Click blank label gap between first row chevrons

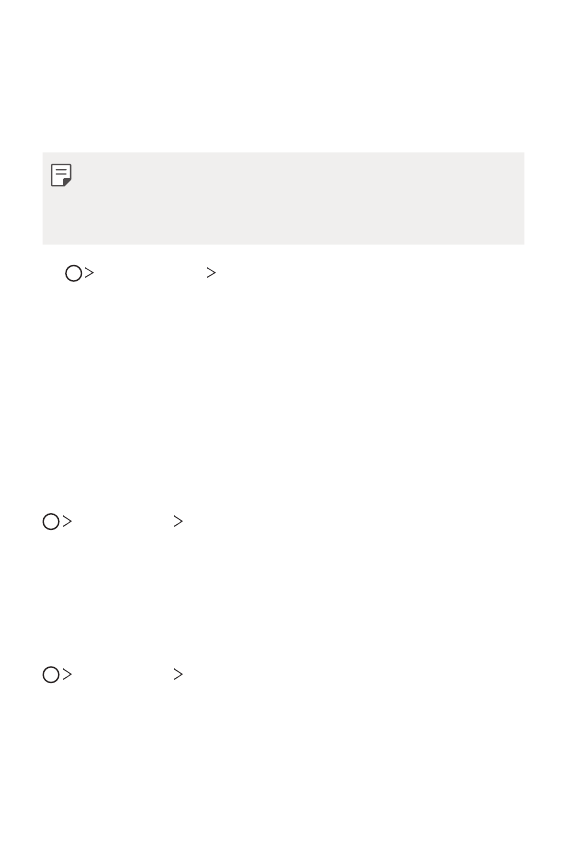tap(150, 273)
